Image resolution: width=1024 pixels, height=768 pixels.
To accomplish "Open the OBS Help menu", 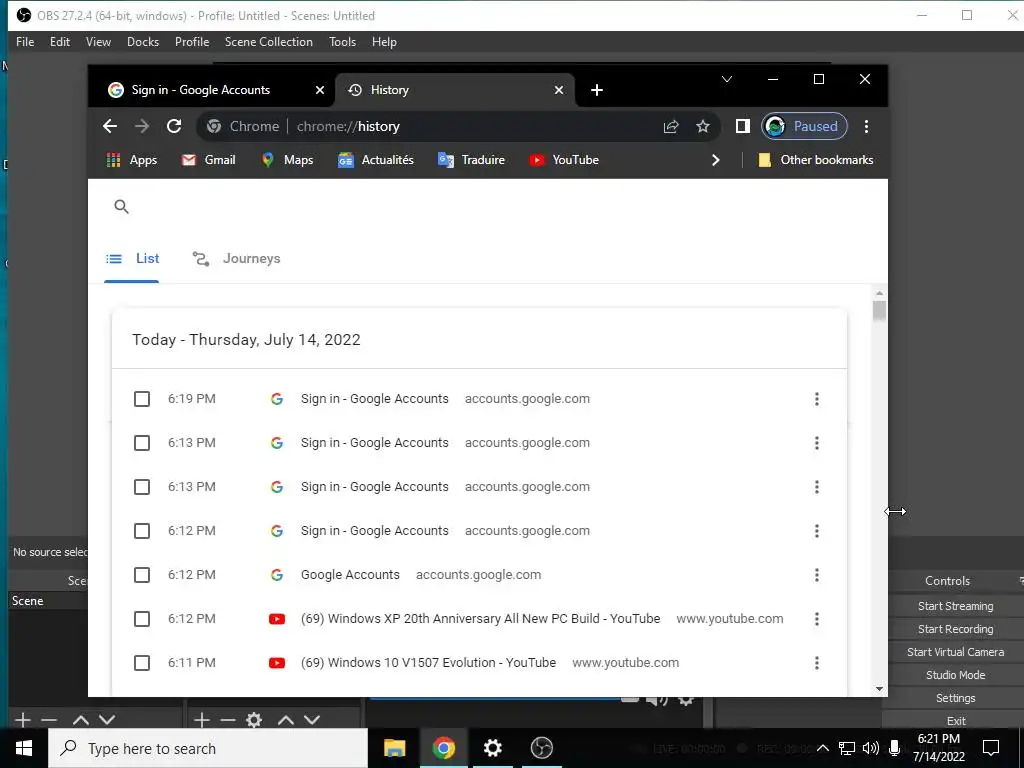I will click(384, 42).
